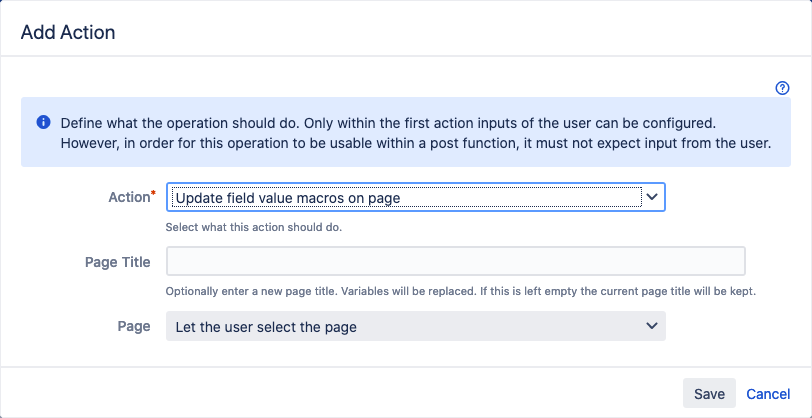Click the blue info icon in banner
812x418 pixels.
coord(43,123)
